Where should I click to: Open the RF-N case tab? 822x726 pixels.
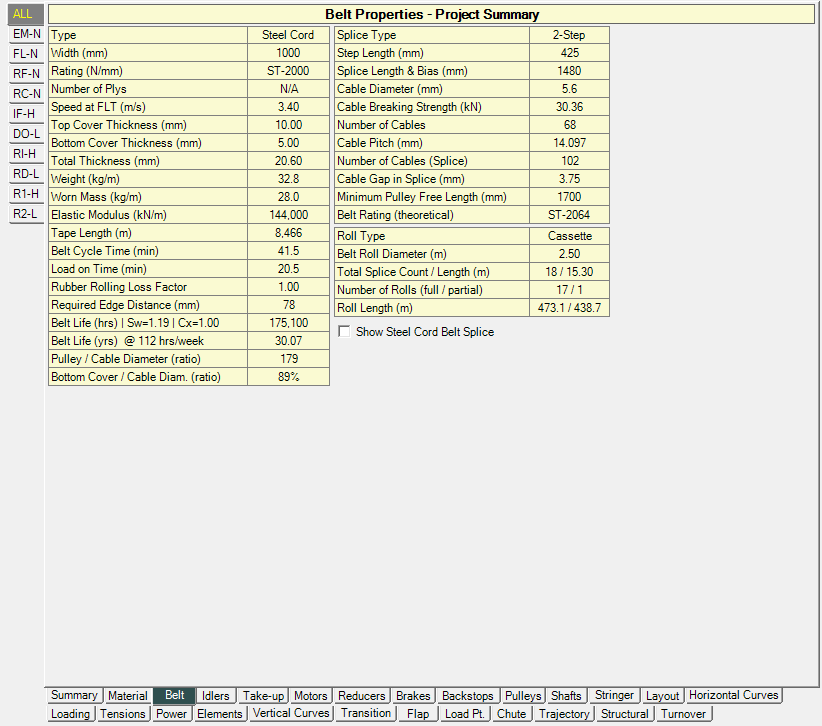26,74
